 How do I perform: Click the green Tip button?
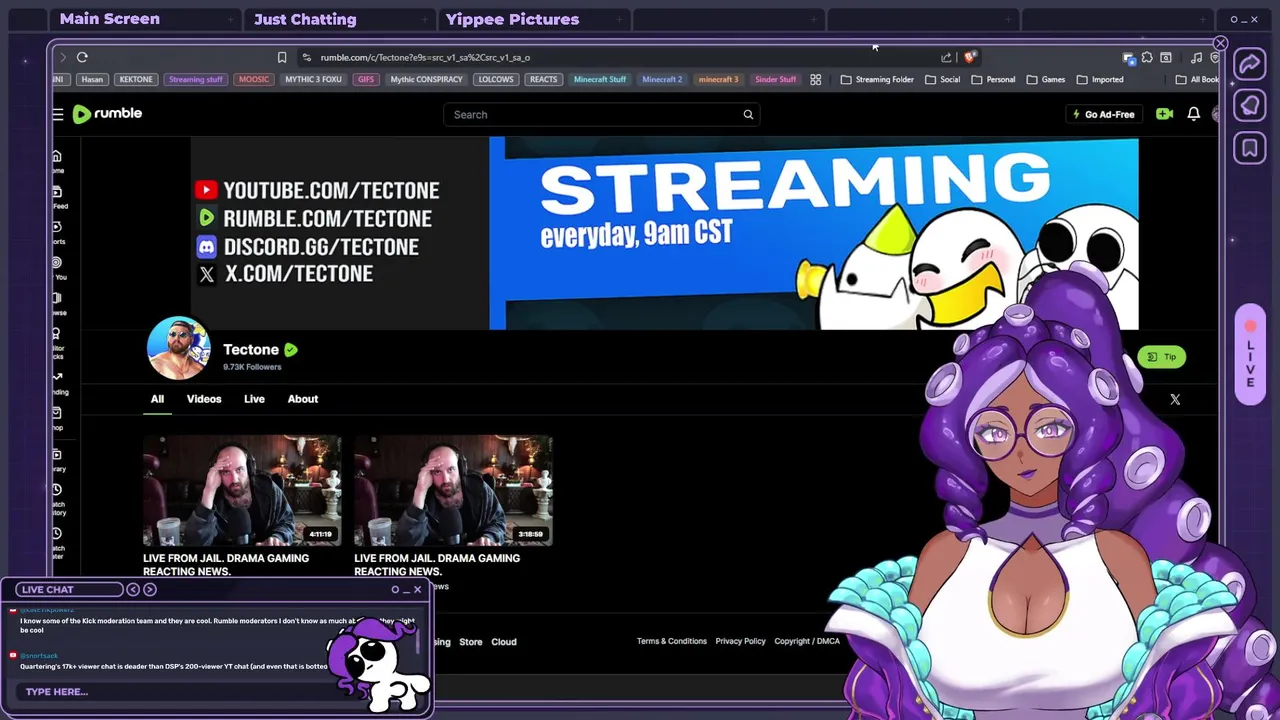pos(1161,357)
